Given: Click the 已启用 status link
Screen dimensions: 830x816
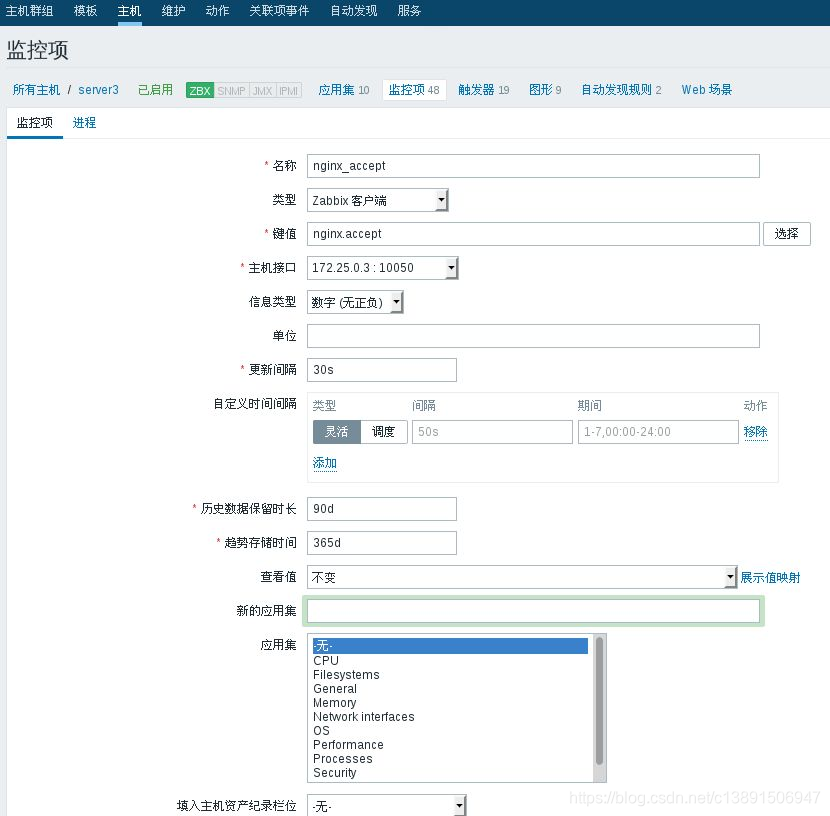Looking at the screenshot, I should (155, 90).
